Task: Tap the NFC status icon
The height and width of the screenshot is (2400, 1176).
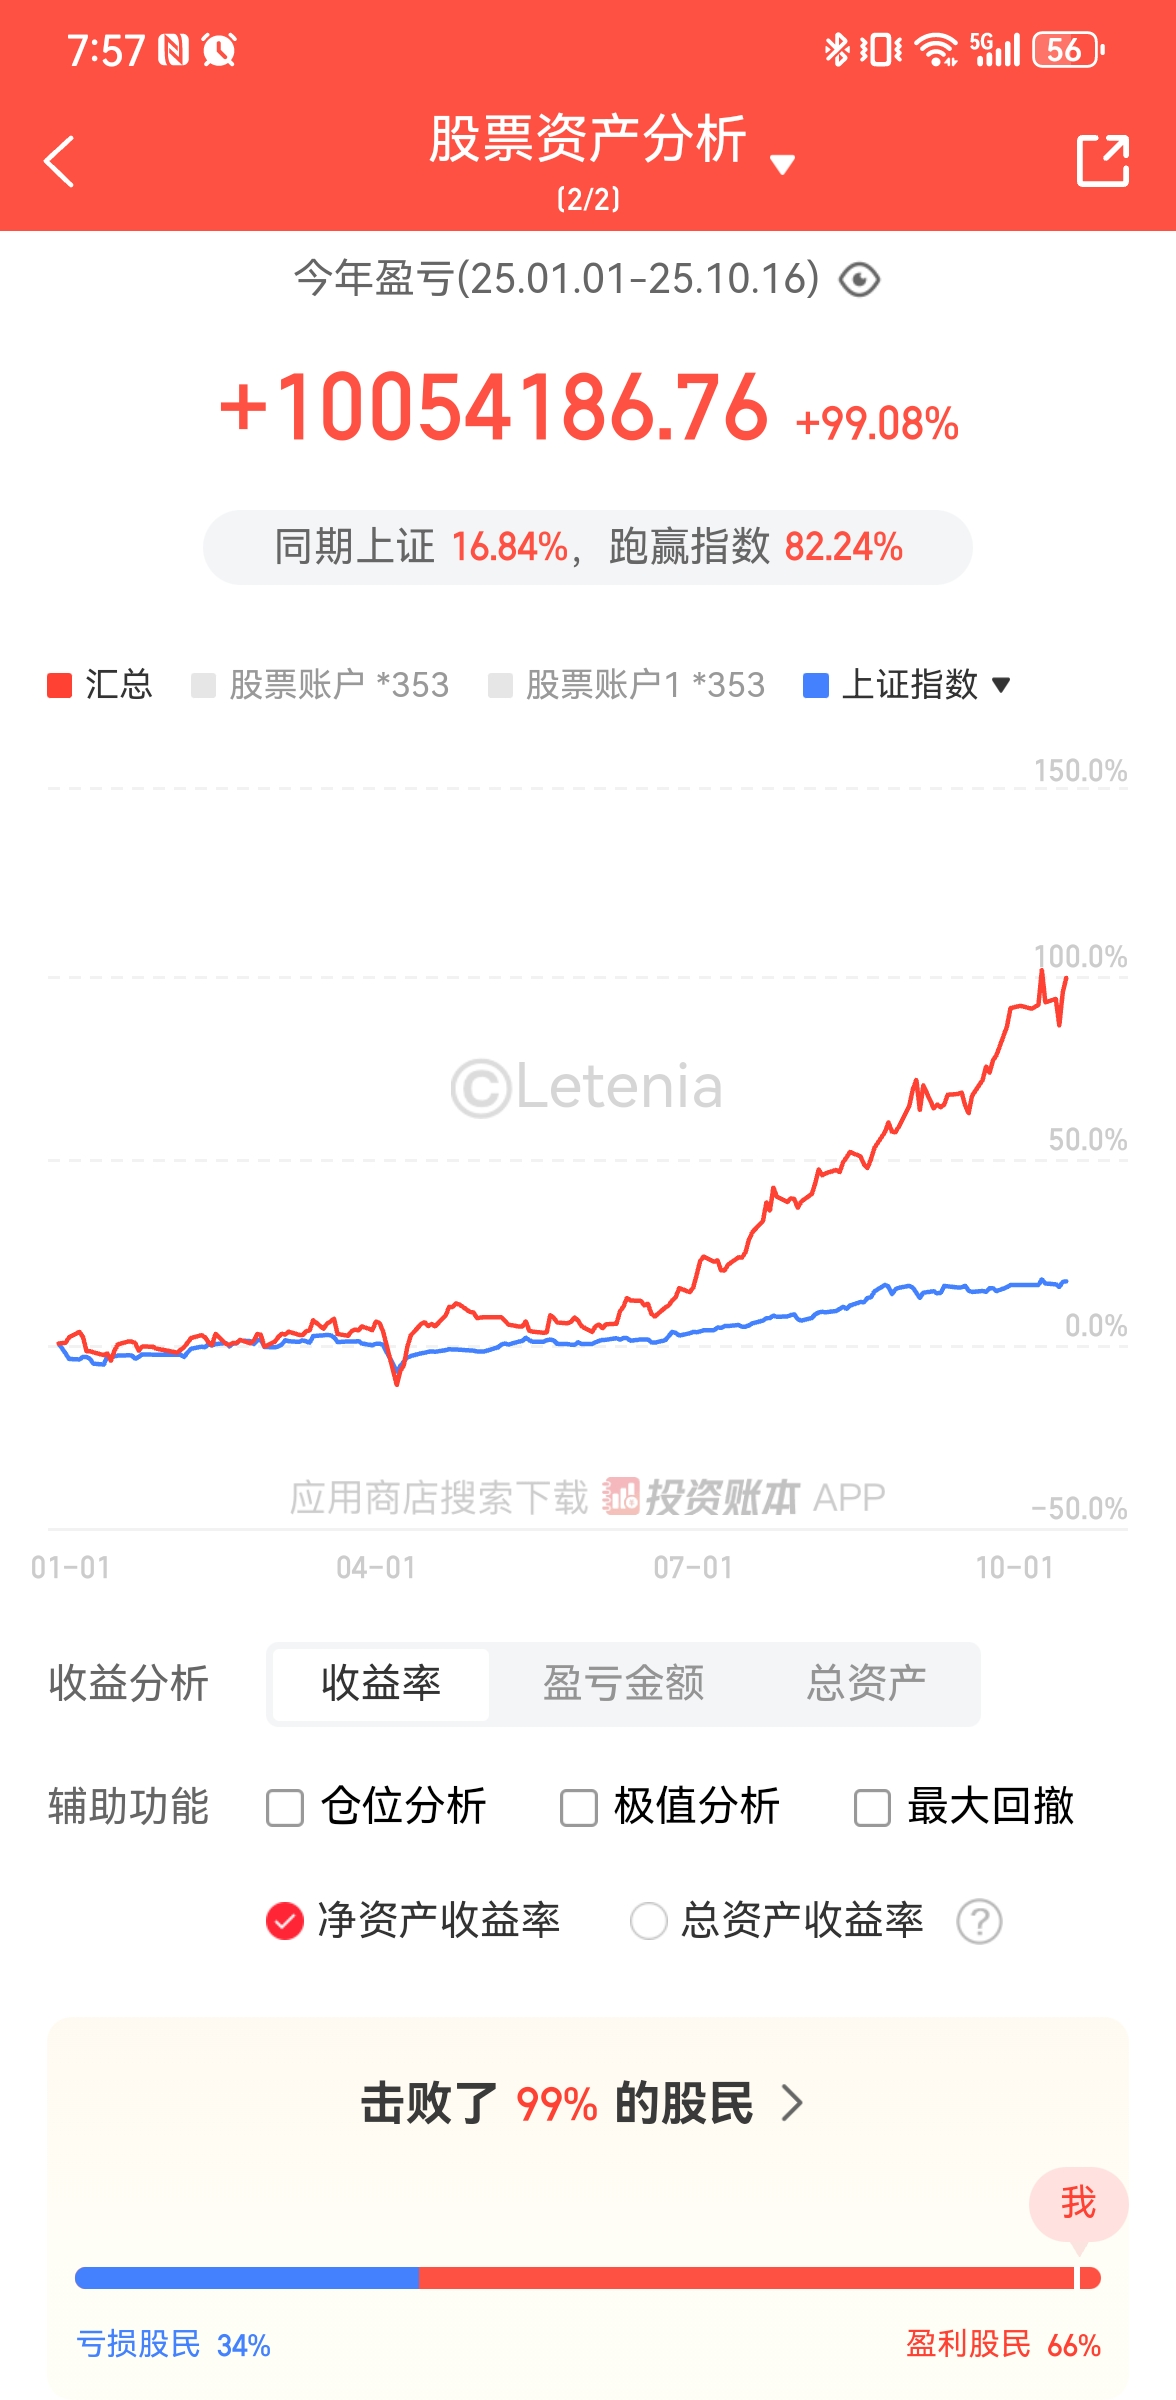Action: point(173,49)
